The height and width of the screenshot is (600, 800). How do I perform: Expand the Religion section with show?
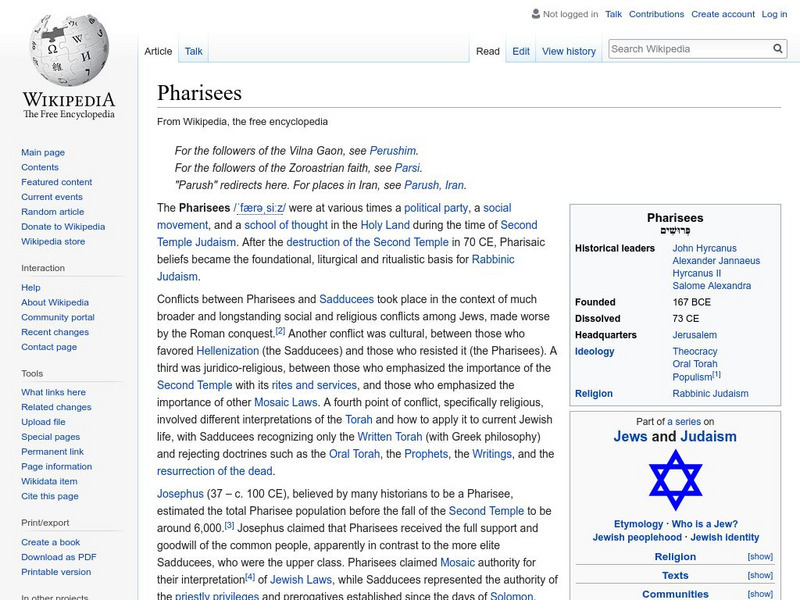(760, 557)
